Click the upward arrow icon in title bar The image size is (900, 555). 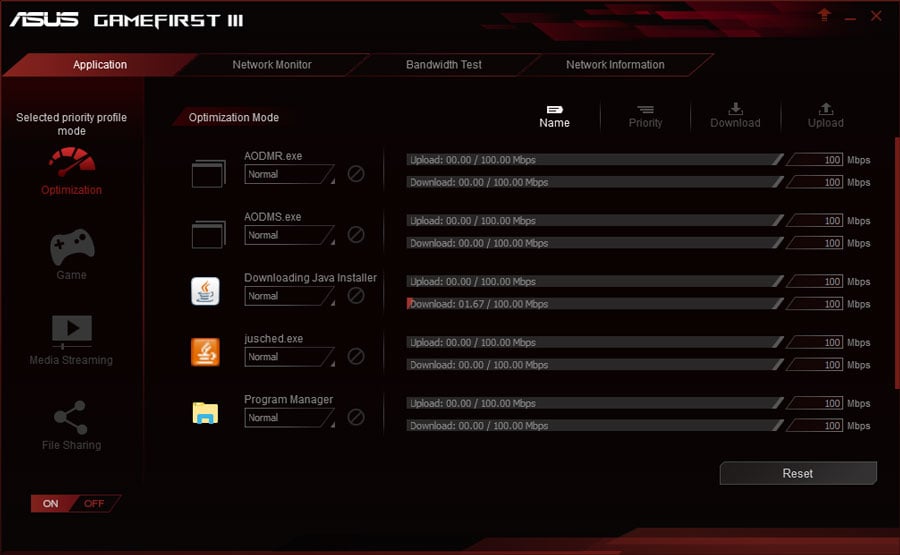[x=824, y=15]
